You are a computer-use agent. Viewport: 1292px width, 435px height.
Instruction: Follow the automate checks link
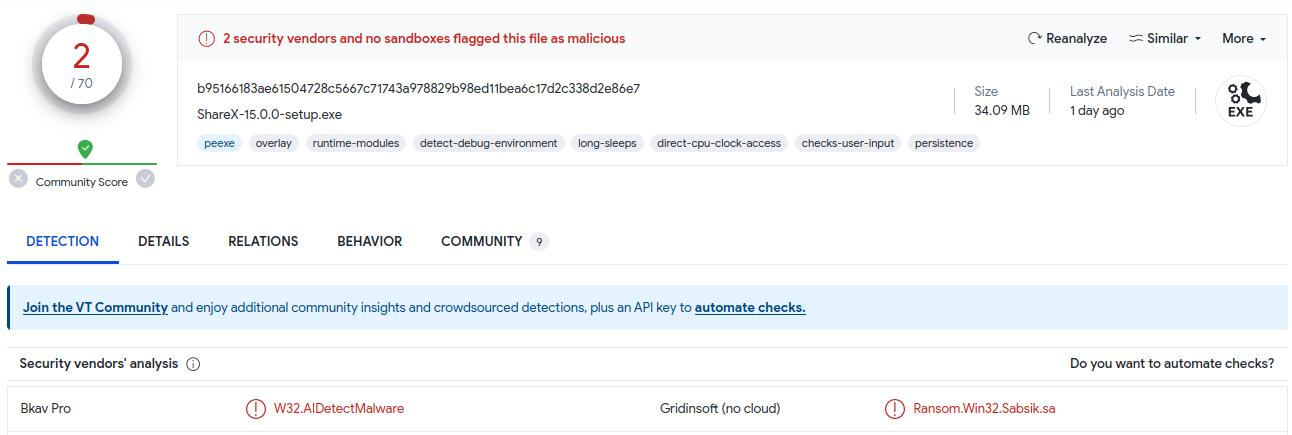(x=749, y=308)
